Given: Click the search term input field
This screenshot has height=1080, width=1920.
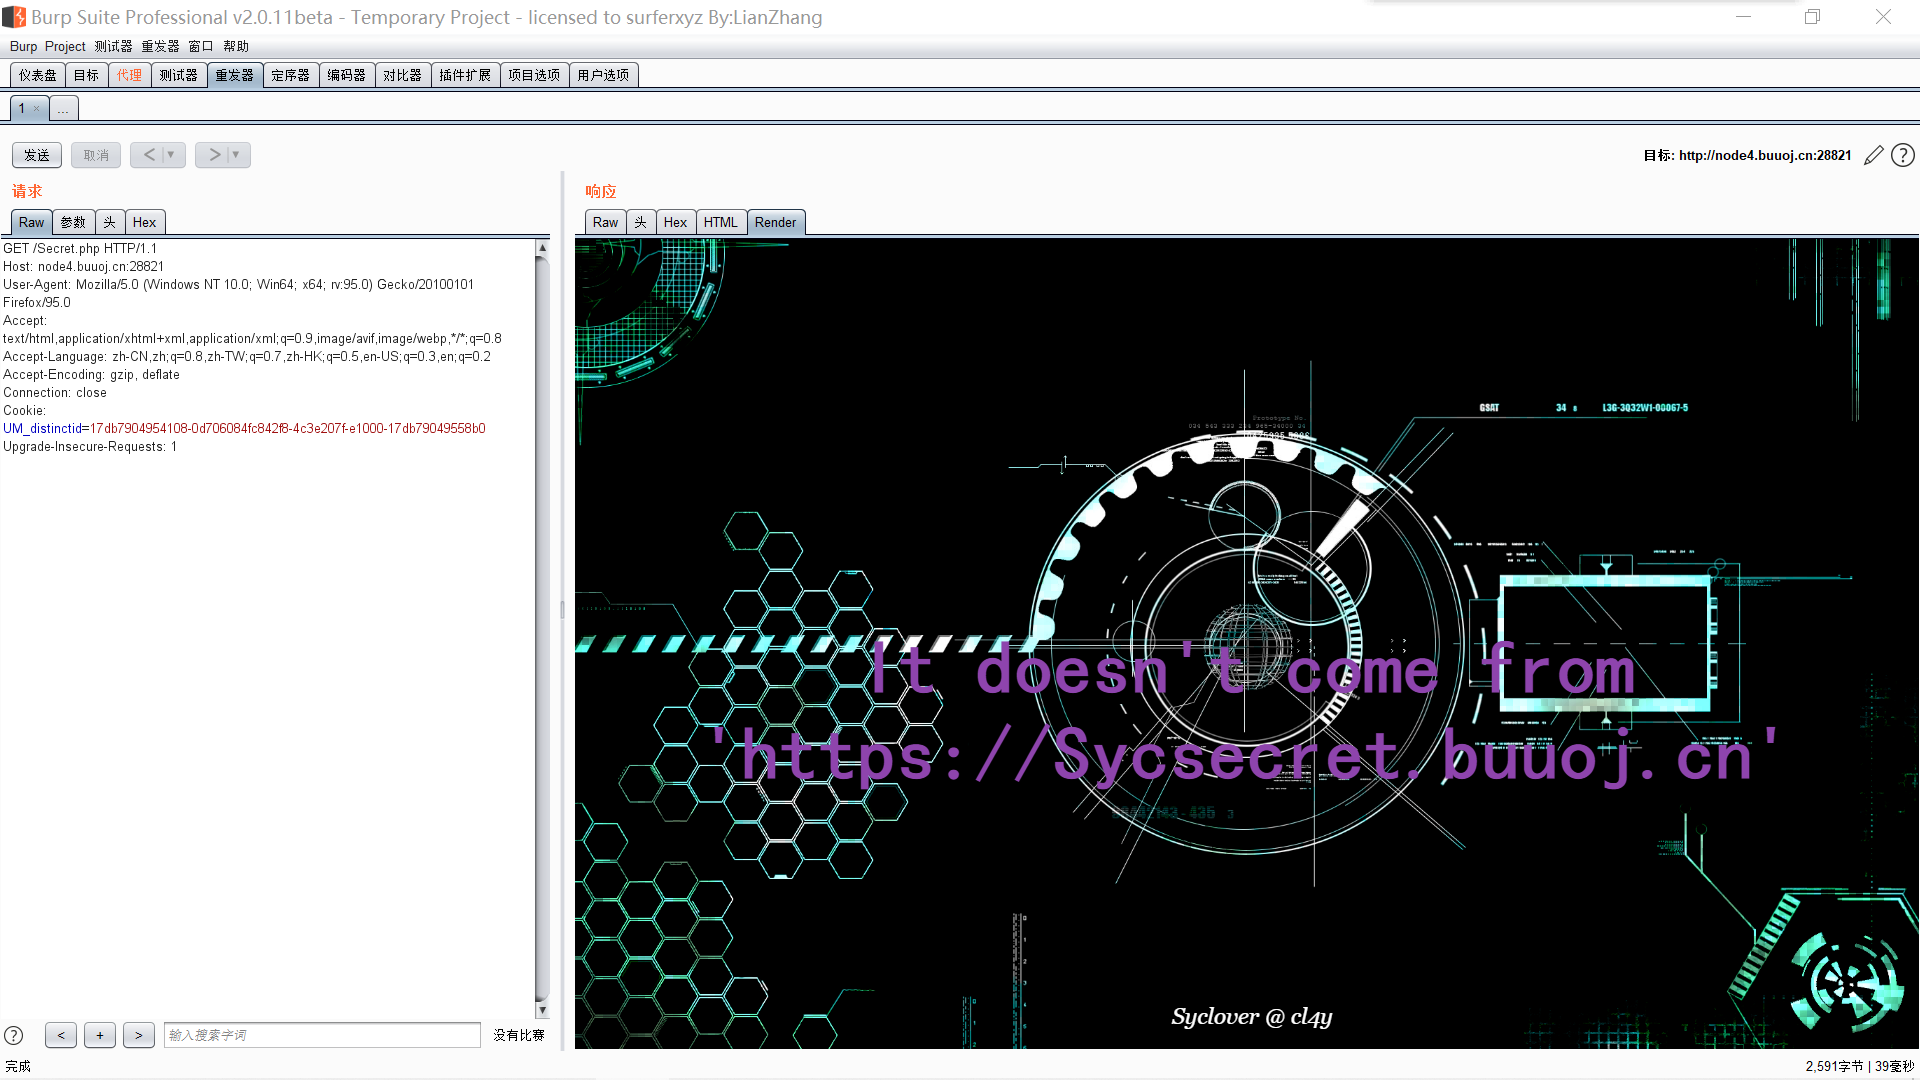Looking at the screenshot, I should [x=322, y=1035].
